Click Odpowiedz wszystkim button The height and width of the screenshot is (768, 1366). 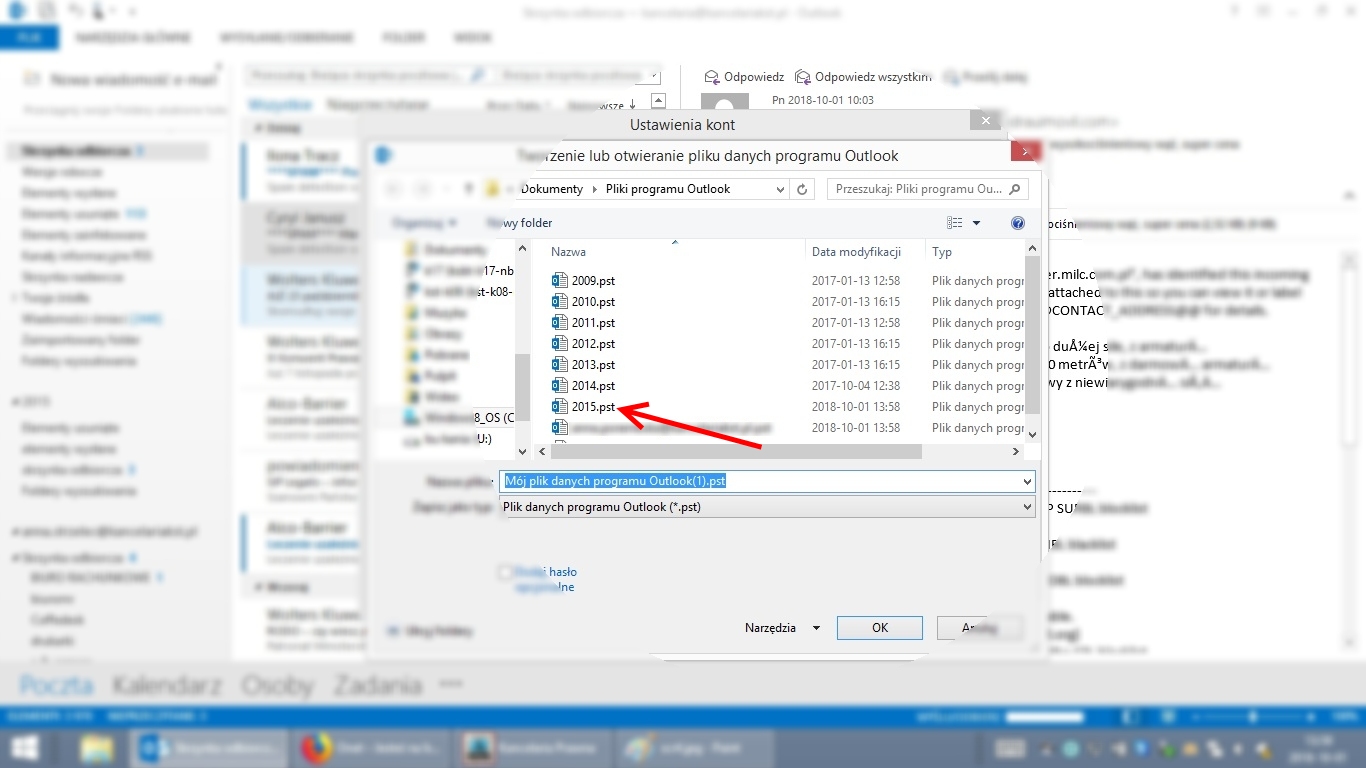tap(864, 77)
